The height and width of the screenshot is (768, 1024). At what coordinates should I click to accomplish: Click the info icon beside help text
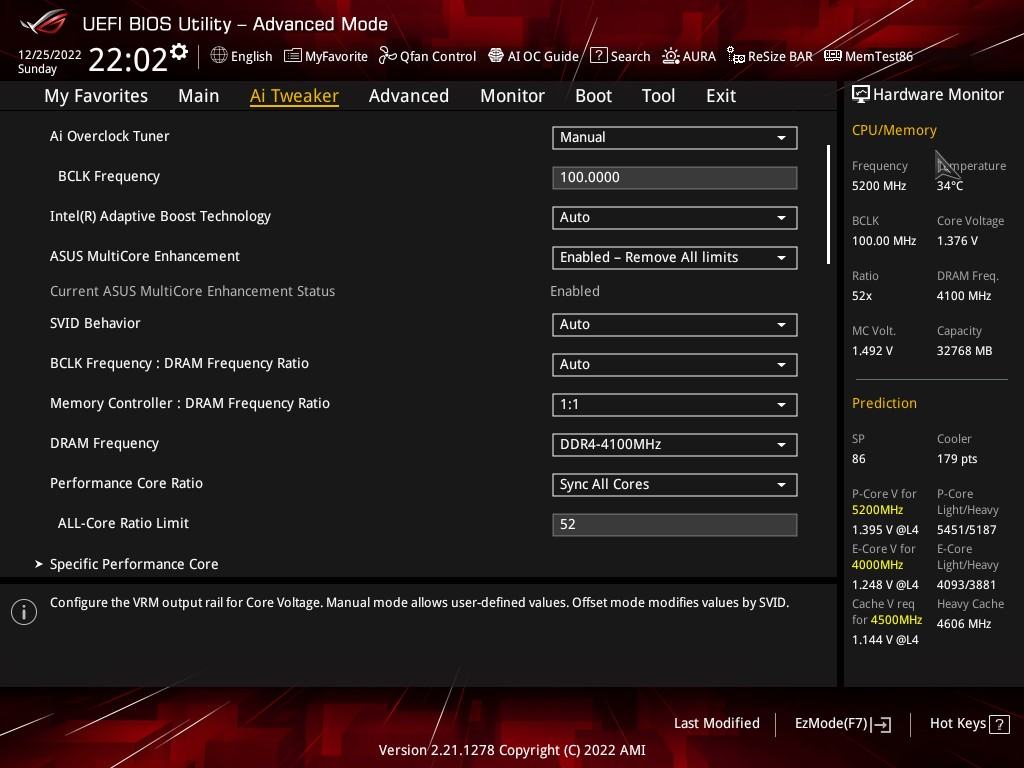click(24, 612)
